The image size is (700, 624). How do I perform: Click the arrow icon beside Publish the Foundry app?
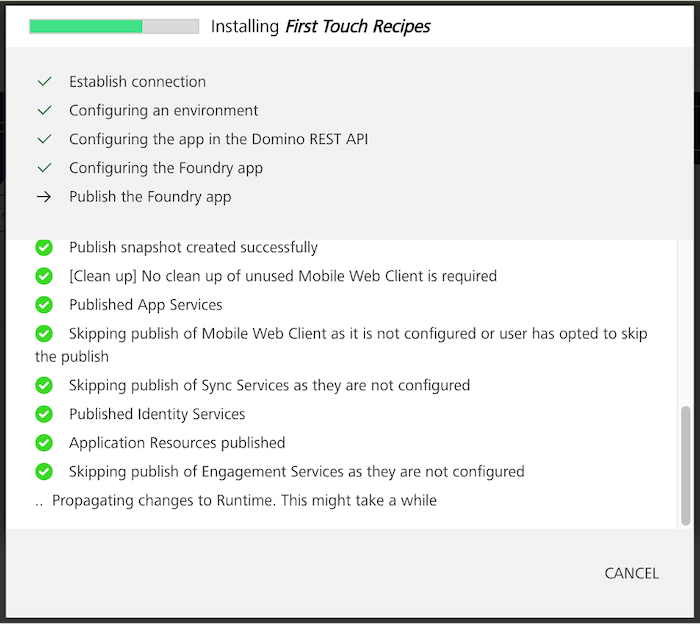pyautogui.click(x=44, y=197)
